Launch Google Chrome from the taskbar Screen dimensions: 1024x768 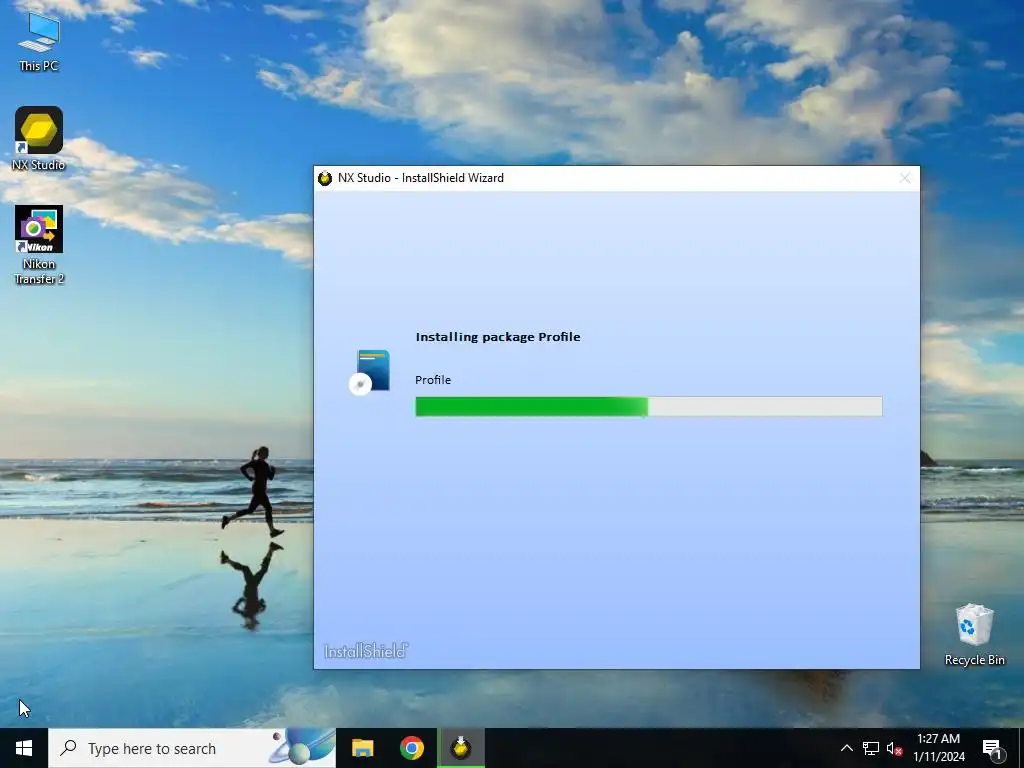point(411,748)
